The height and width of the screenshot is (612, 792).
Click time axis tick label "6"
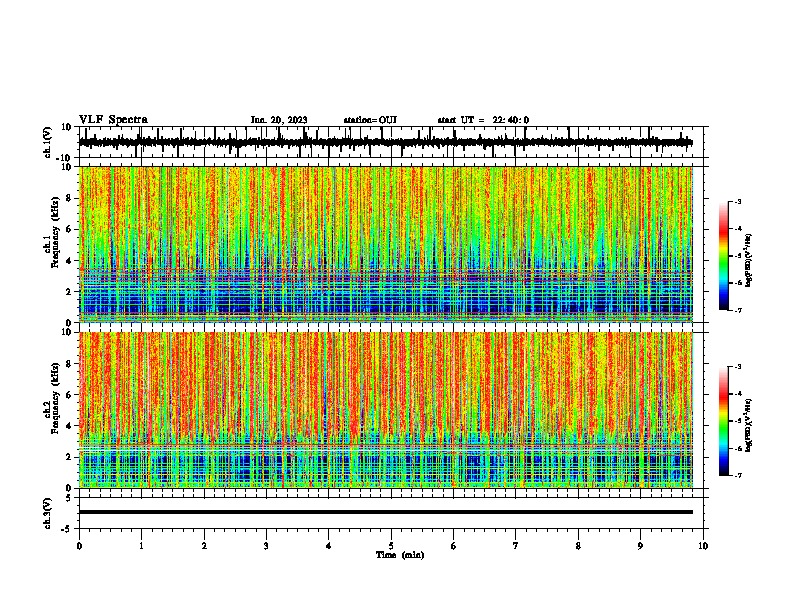coord(454,546)
